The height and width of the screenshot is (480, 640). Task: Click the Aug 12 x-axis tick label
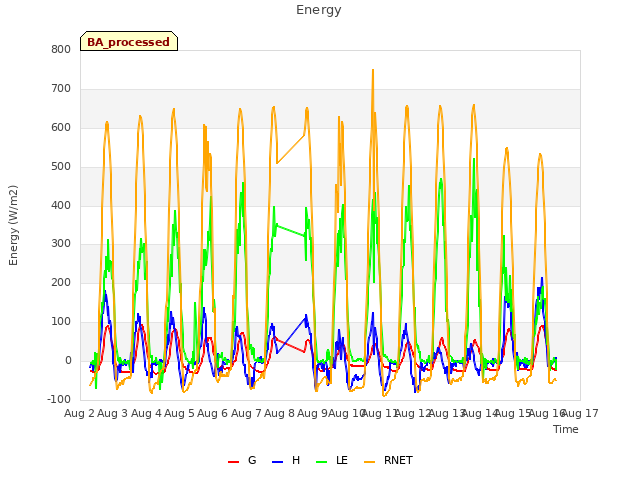point(413,413)
